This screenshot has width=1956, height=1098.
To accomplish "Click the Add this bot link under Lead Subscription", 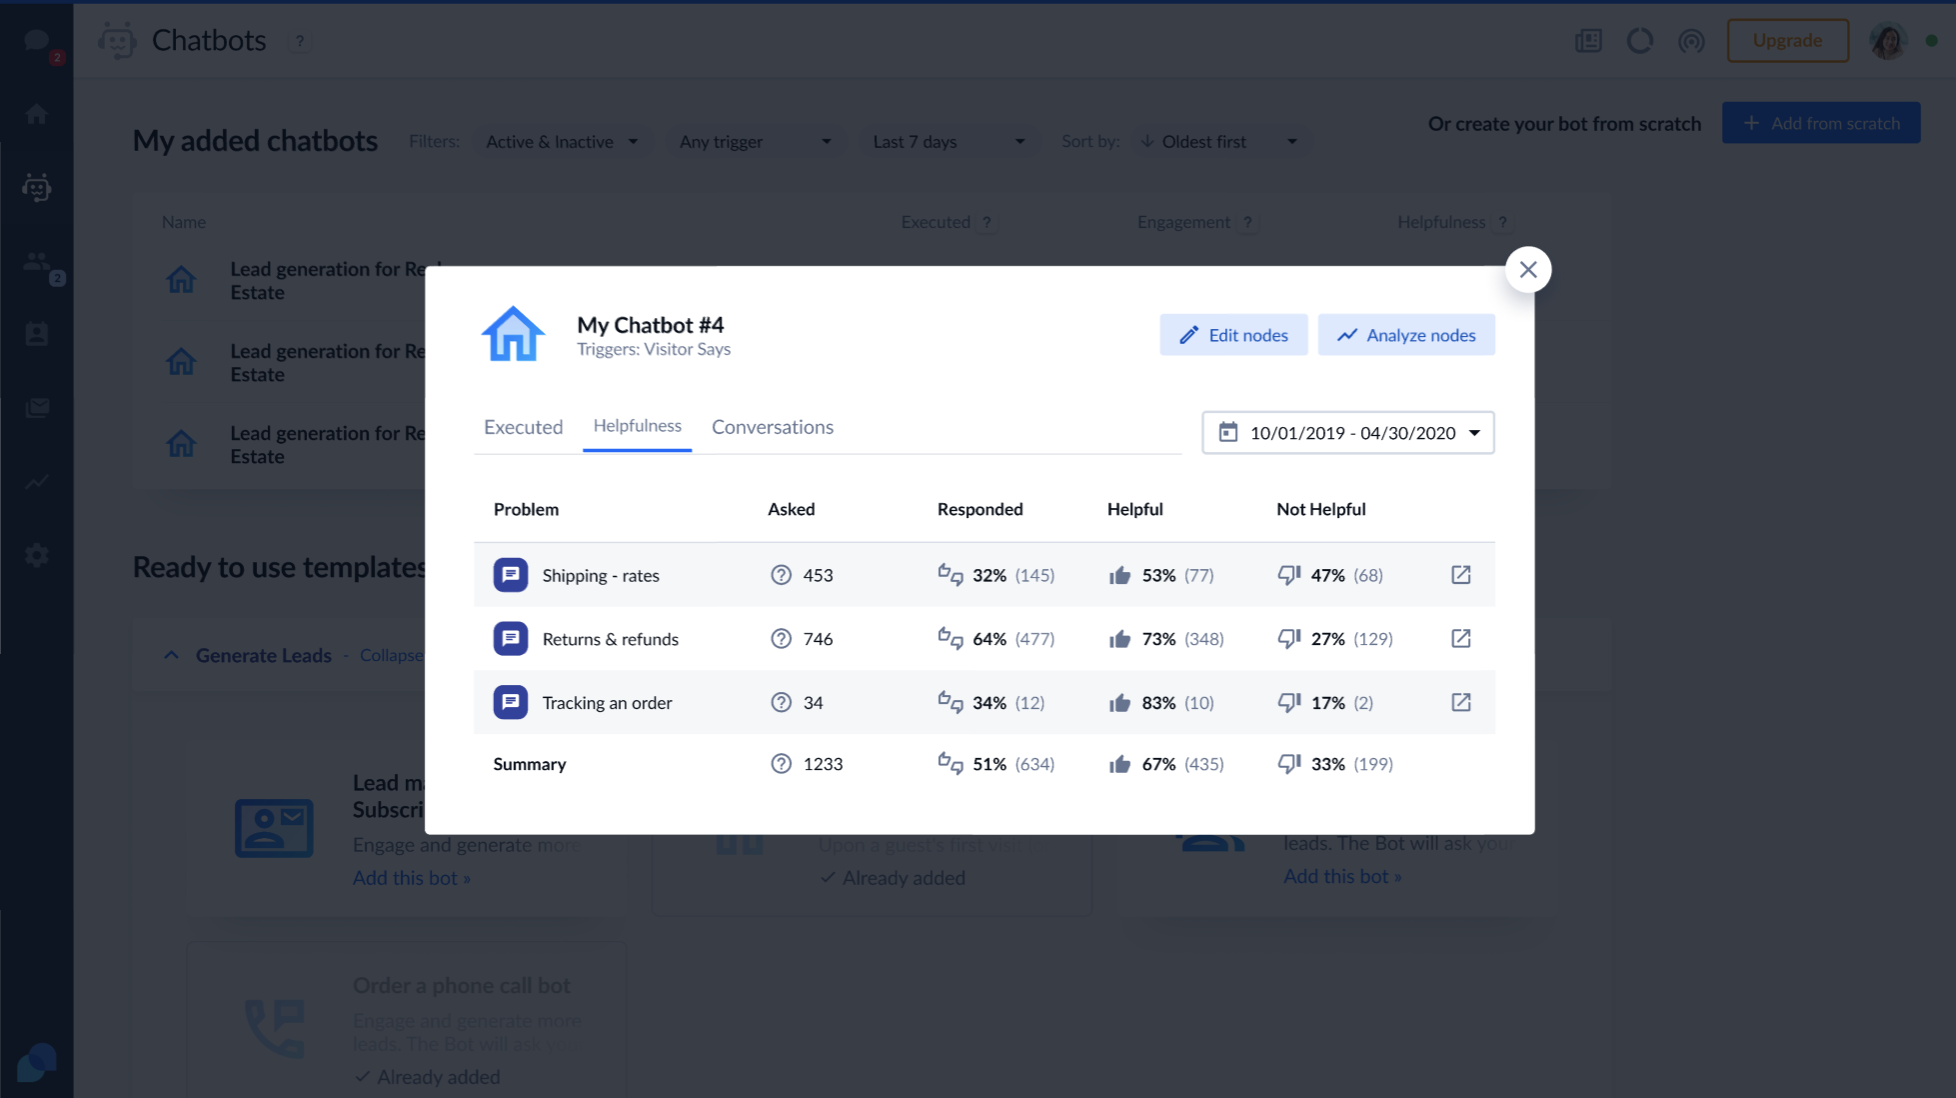I will [411, 878].
